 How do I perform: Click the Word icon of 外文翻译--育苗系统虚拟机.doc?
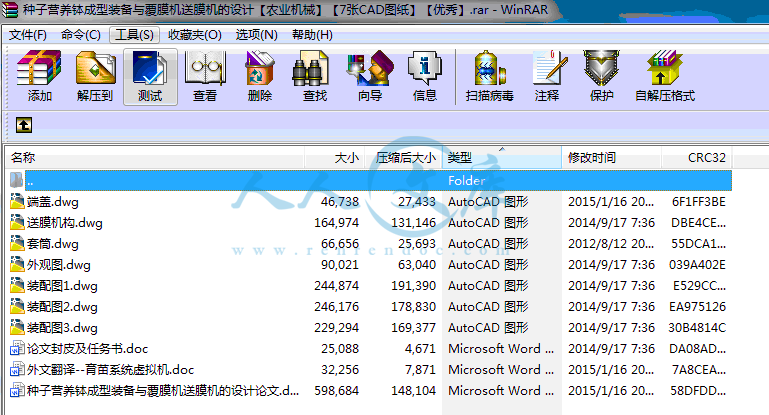[17, 369]
